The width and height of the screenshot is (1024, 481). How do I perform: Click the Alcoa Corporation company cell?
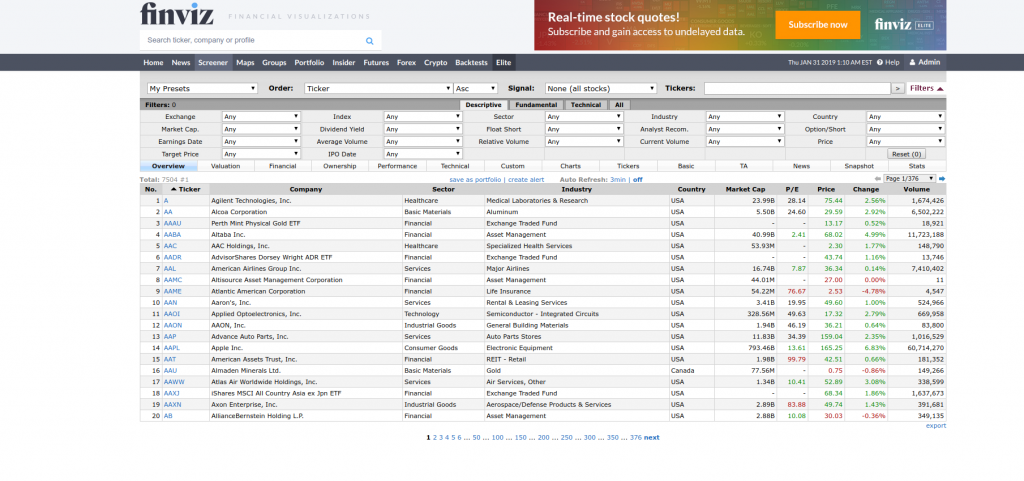[306, 212]
